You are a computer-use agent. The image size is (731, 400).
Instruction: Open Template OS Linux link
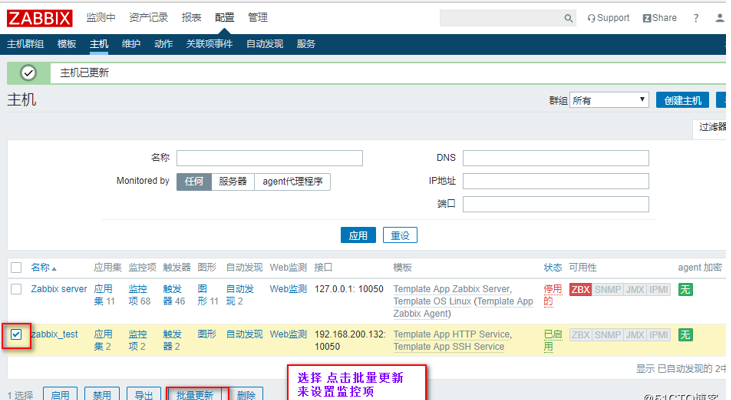pos(432,301)
